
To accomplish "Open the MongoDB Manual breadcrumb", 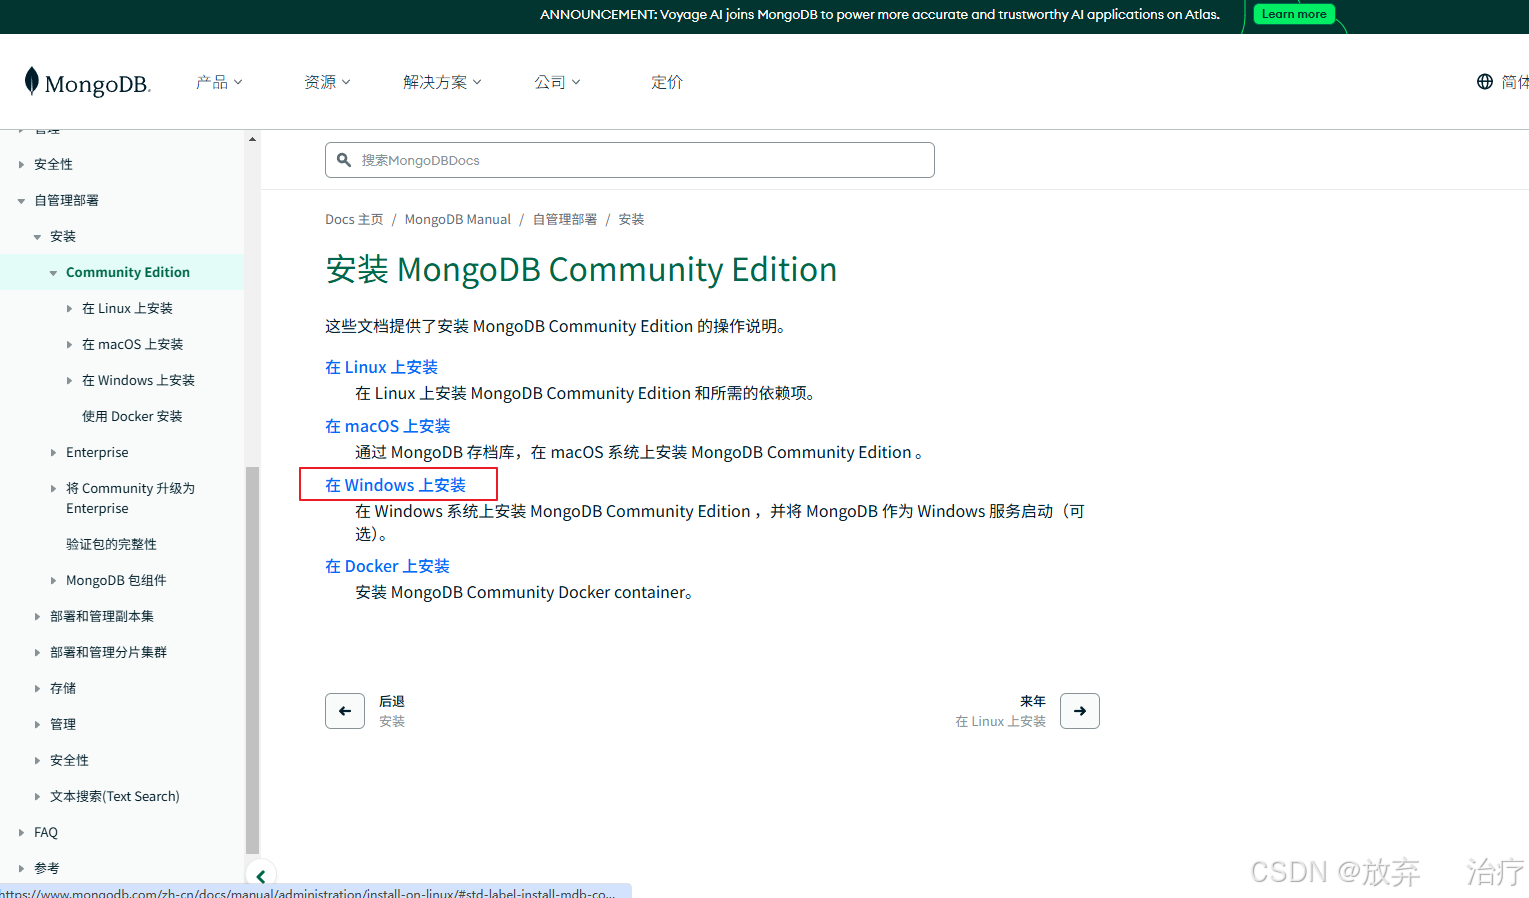I will click(457, 219).
